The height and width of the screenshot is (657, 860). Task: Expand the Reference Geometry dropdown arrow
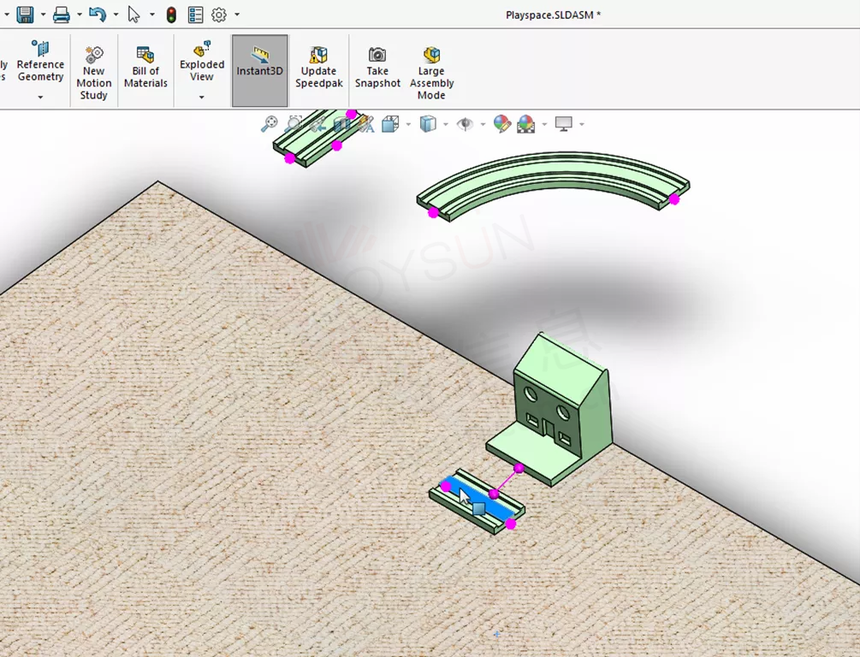coord(40,98)
